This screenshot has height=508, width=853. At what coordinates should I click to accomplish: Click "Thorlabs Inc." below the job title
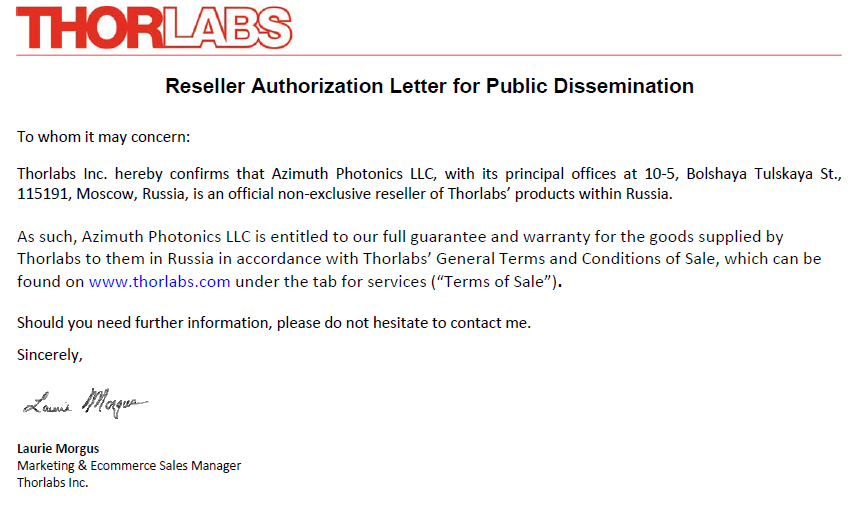pos(53,482)
